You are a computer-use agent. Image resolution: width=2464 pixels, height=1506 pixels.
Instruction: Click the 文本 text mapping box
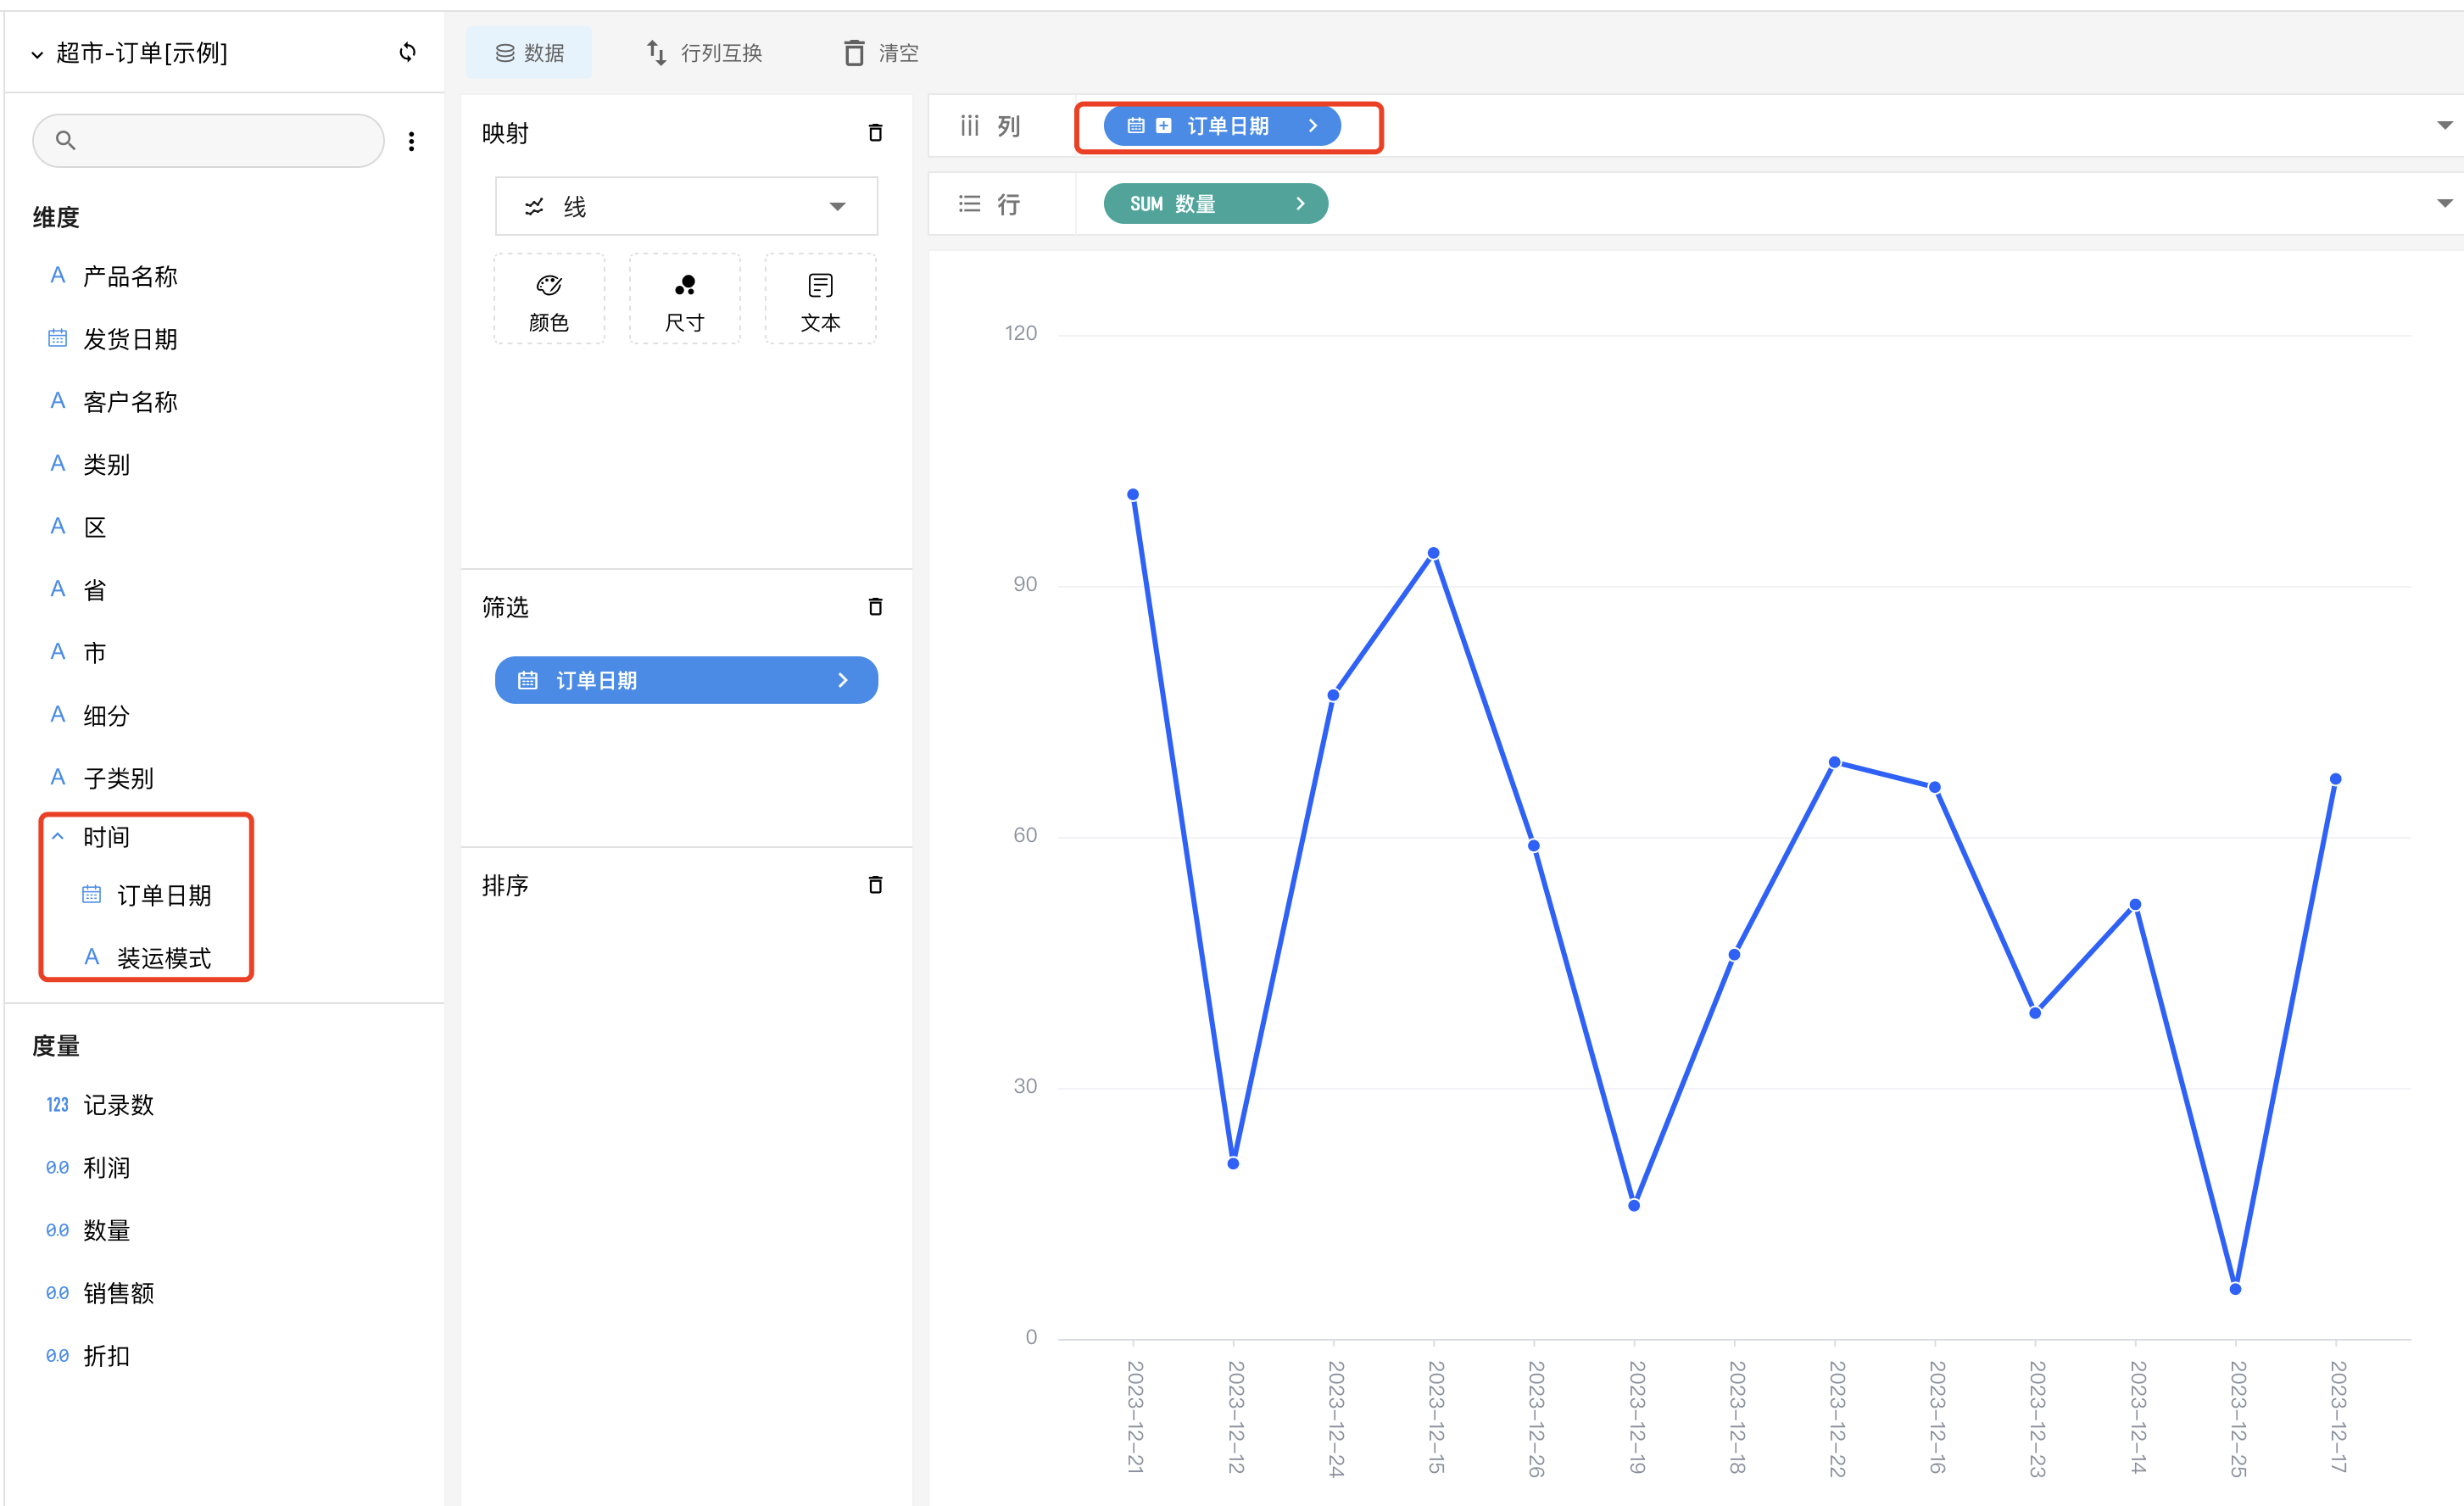[820, 300]
